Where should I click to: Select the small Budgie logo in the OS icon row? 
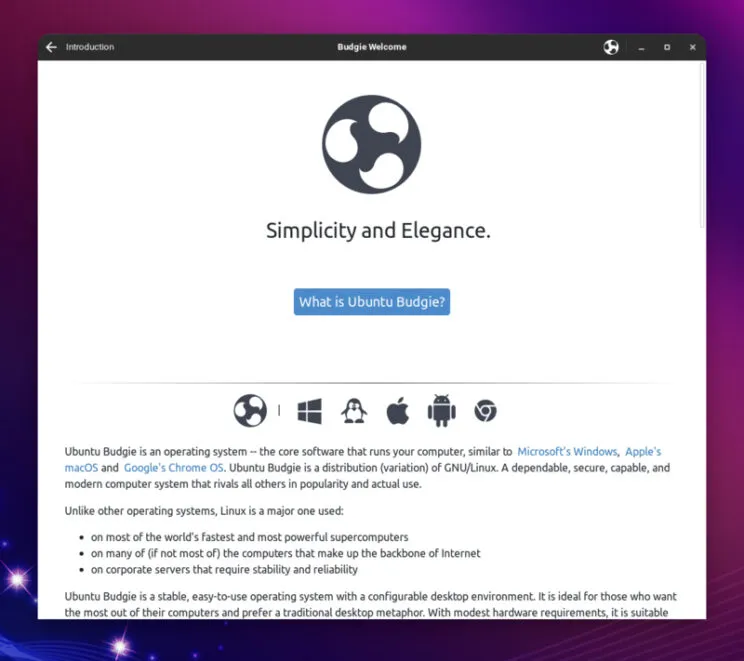(x=250, y=410)
